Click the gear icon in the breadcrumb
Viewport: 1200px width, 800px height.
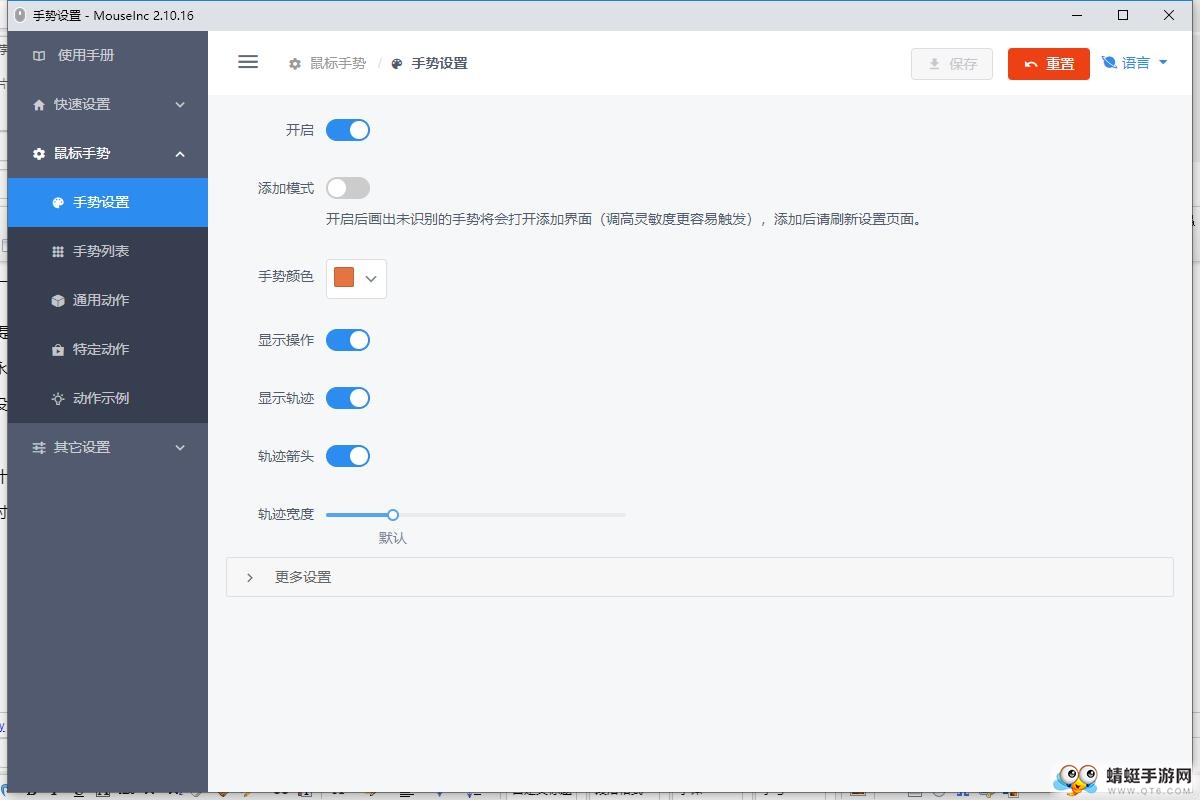tap(295, 64)
